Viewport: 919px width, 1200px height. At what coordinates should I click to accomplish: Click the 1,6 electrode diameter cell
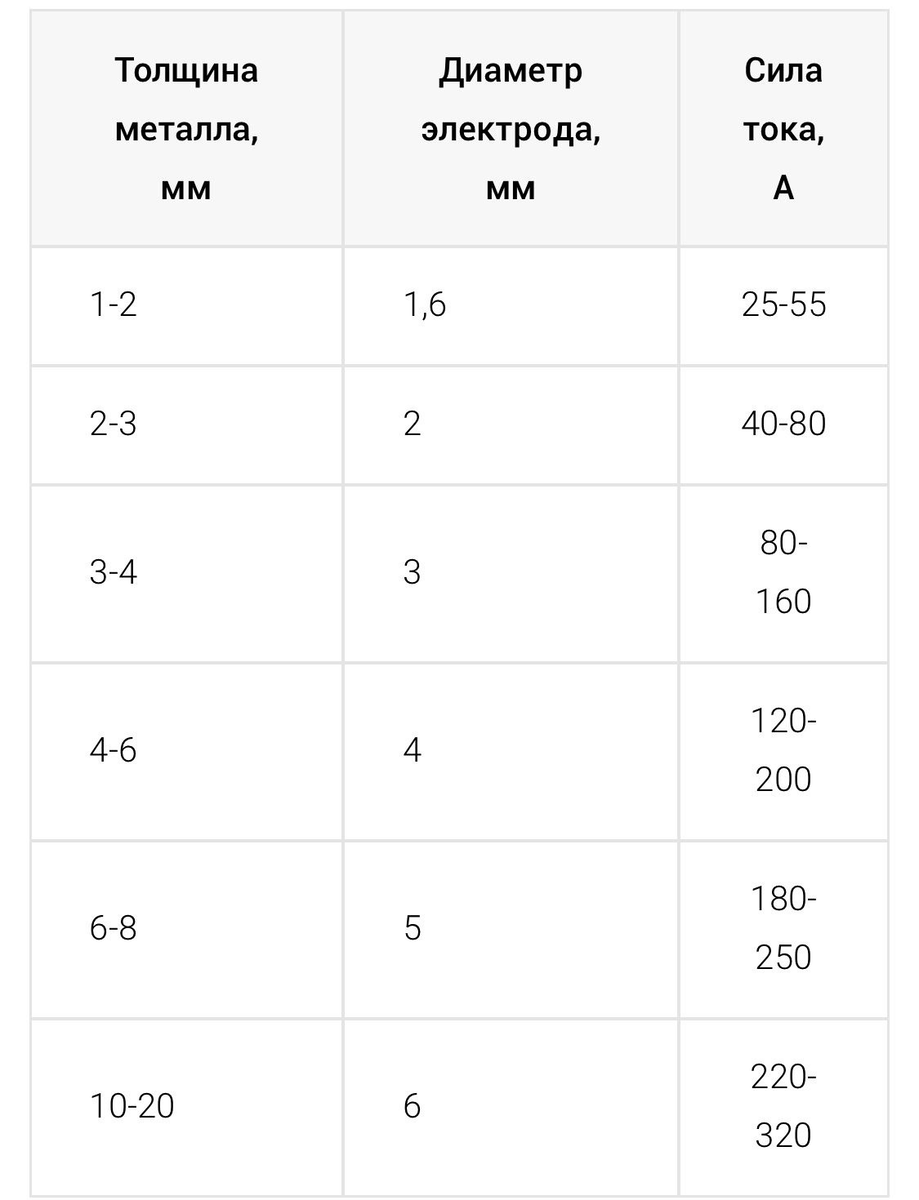tap(511, 307)
